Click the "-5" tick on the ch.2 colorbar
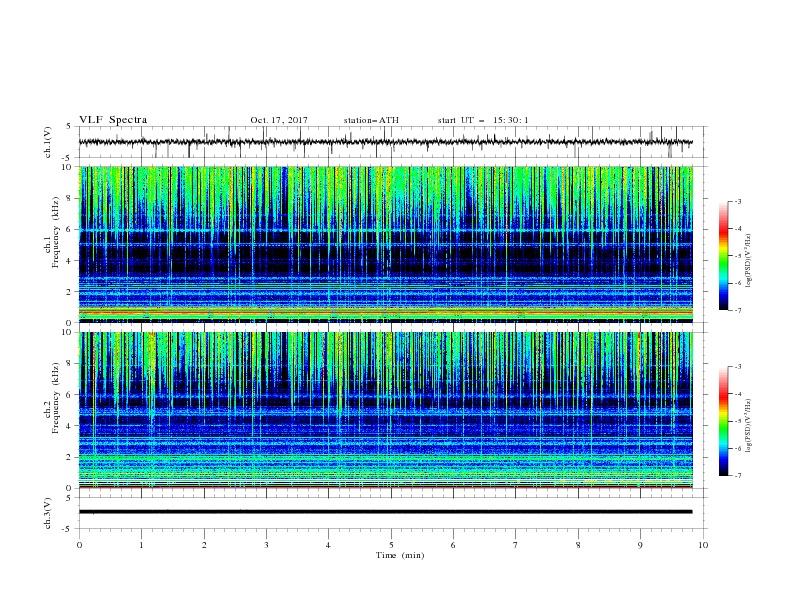Screen dimensions: 792x612 [x=738, y=421]
